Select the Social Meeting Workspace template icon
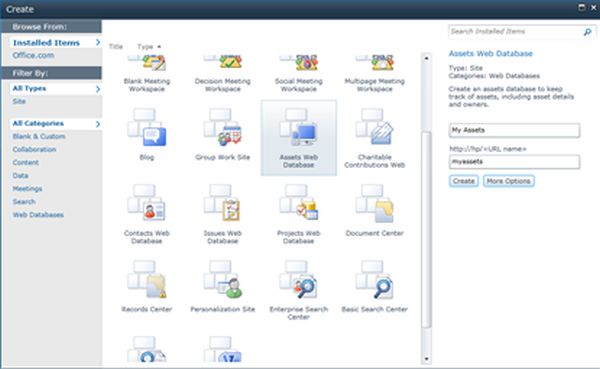 pos(299,62)
